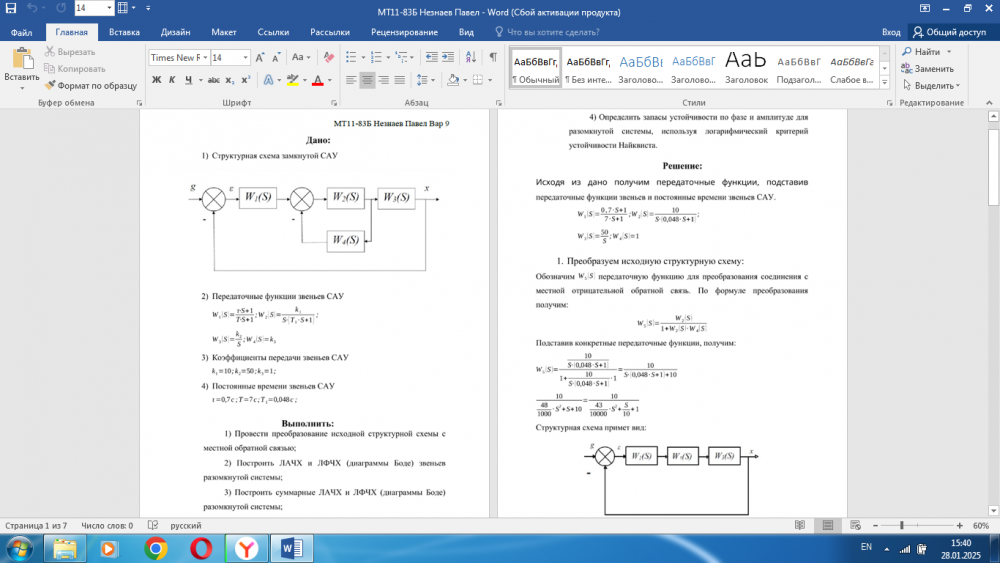The height and width of the screenshot is (563, 1000).
Task: Apply subscript formatting icon
Action: [x=230, y=80]
